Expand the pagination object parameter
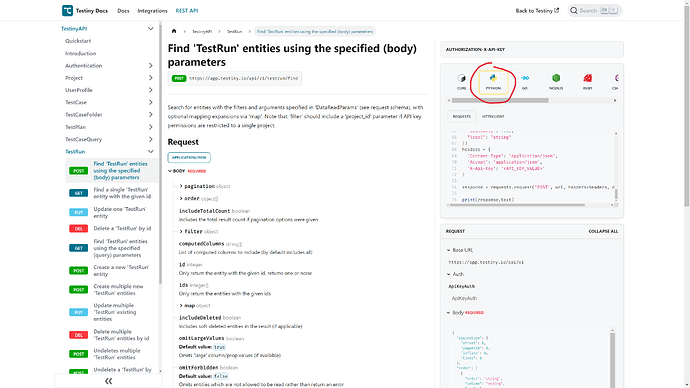The width and height of the screenshot is (690, 388). [x=181, y=186]
